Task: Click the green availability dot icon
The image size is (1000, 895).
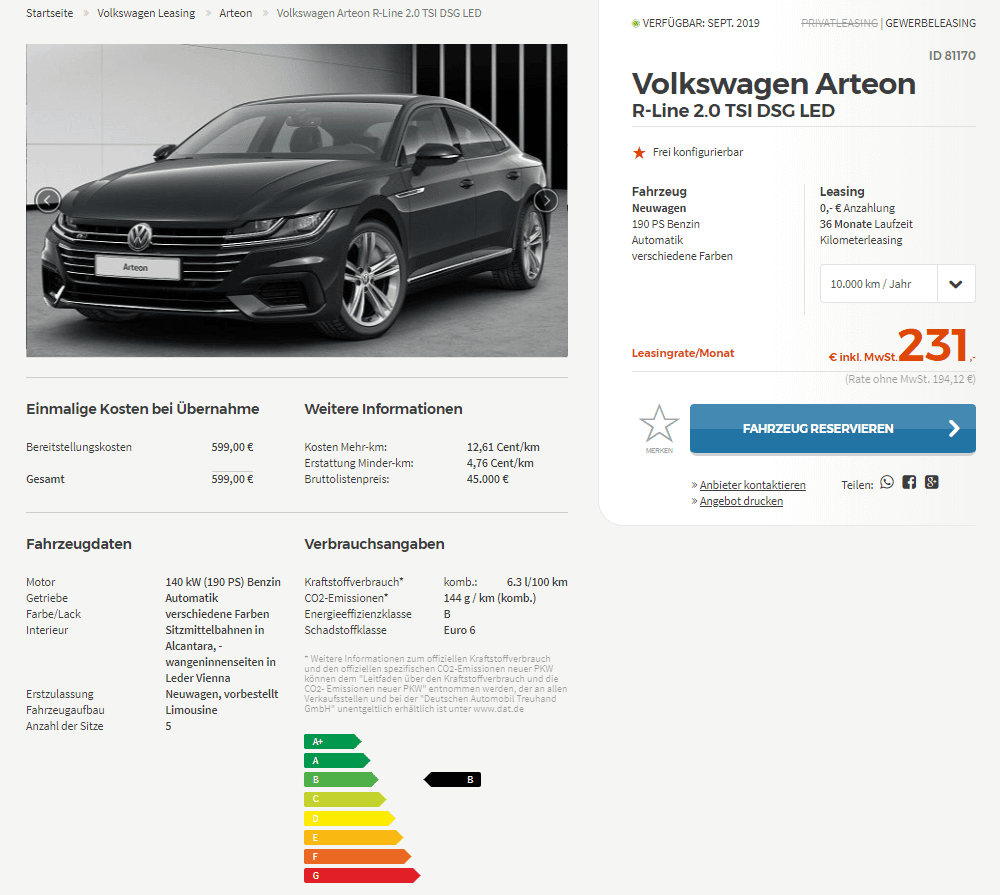Action: pos(635,24)
